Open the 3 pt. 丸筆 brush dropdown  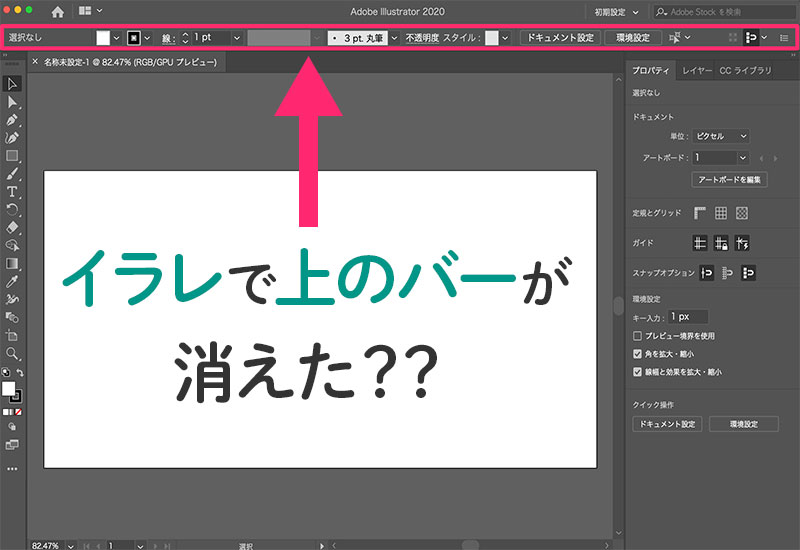coord(394,38)
